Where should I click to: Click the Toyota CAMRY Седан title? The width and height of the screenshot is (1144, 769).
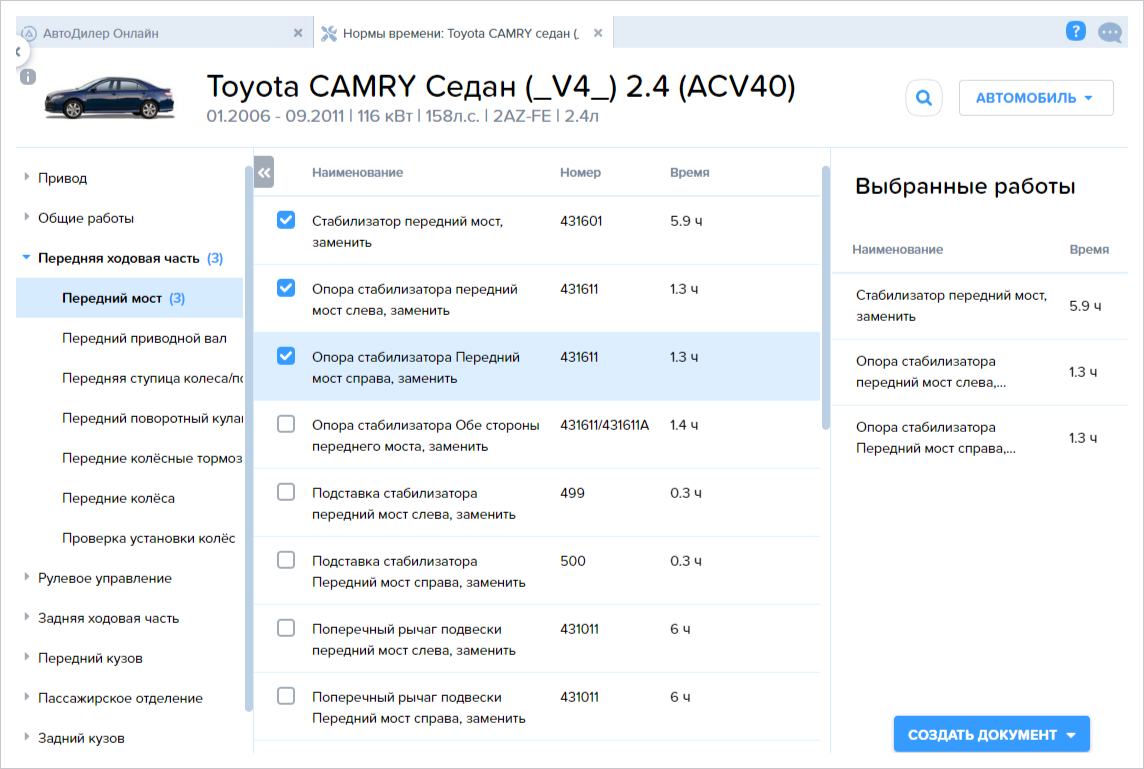click(500, 86)
